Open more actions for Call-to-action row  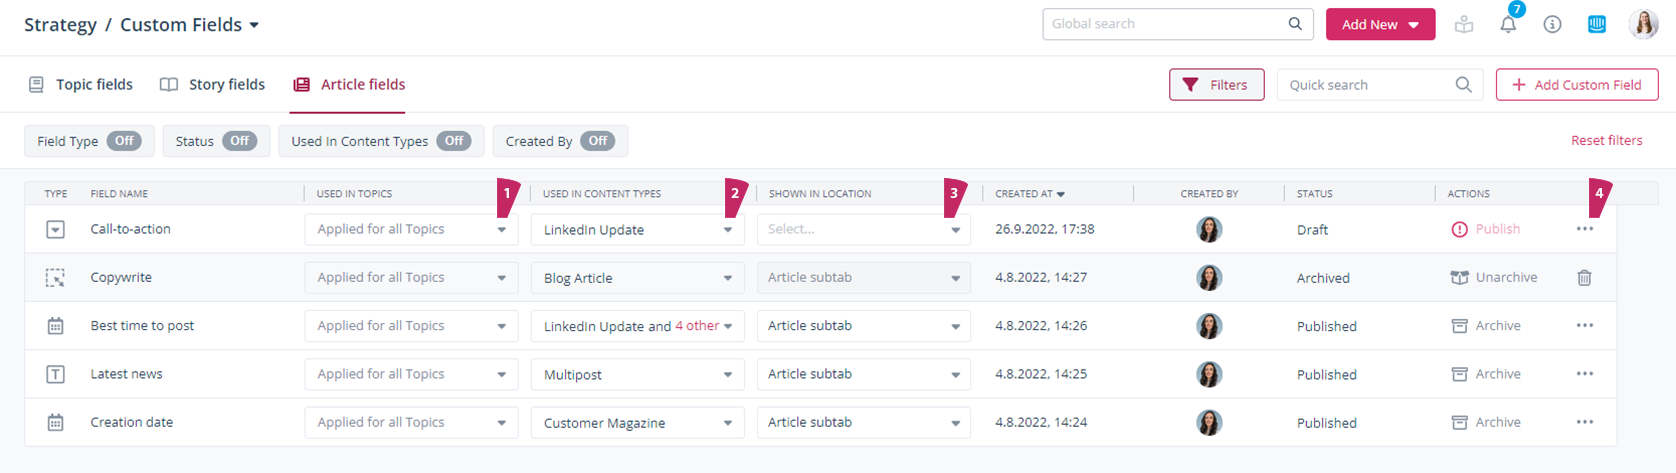[1584, 229]
